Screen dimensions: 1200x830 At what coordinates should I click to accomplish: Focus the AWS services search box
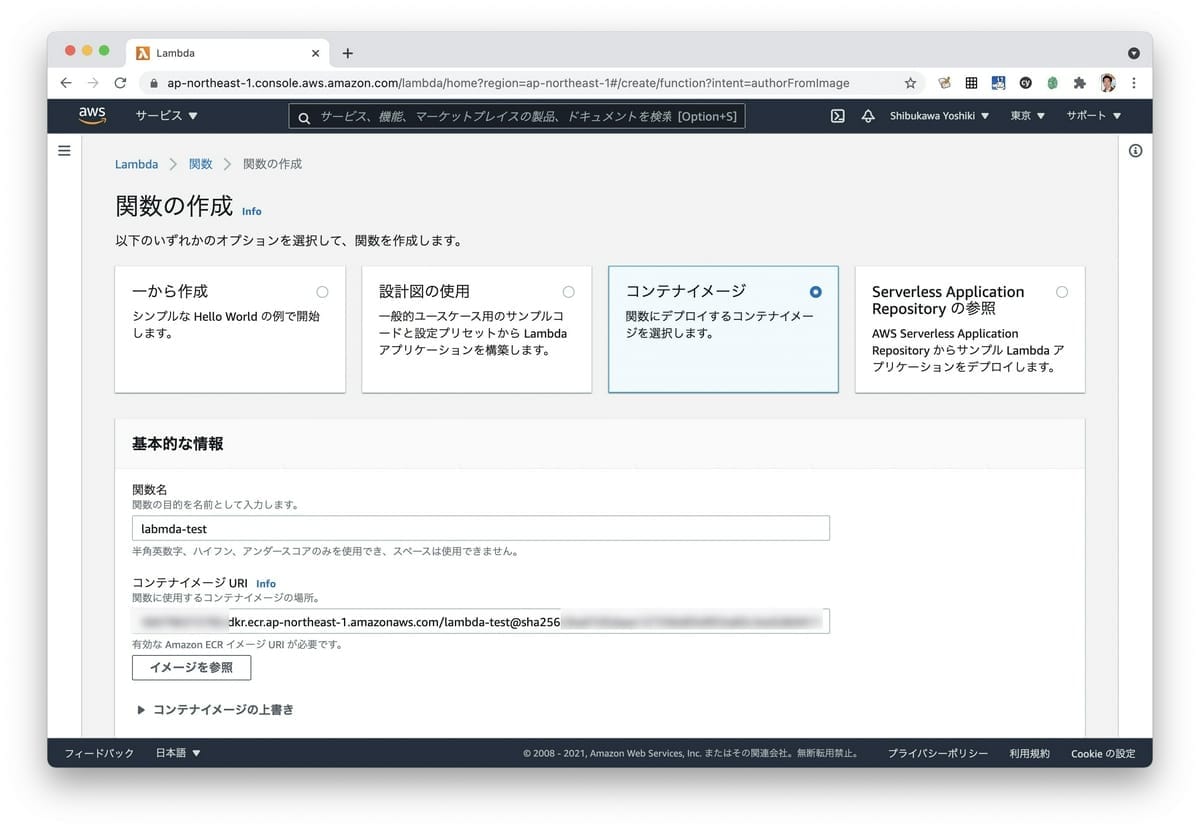point(517,117)
